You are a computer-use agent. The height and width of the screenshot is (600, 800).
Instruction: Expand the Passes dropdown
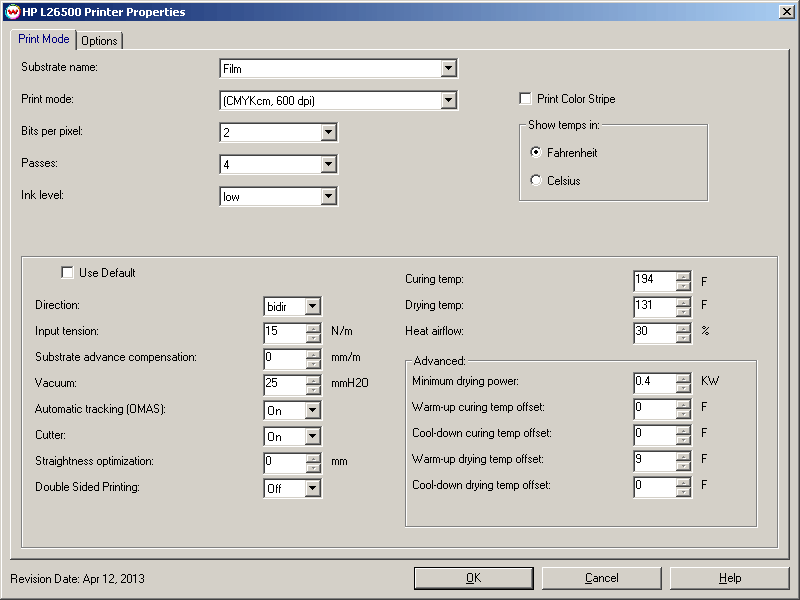click(329, 165)
